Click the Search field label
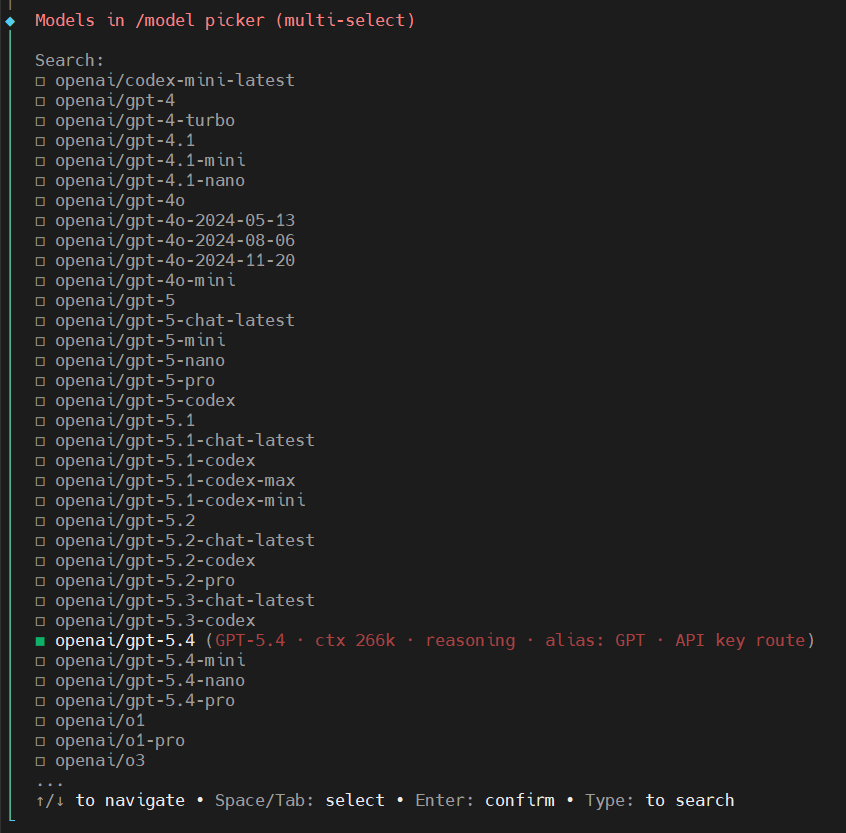The image size is (846, 833). 69,61
